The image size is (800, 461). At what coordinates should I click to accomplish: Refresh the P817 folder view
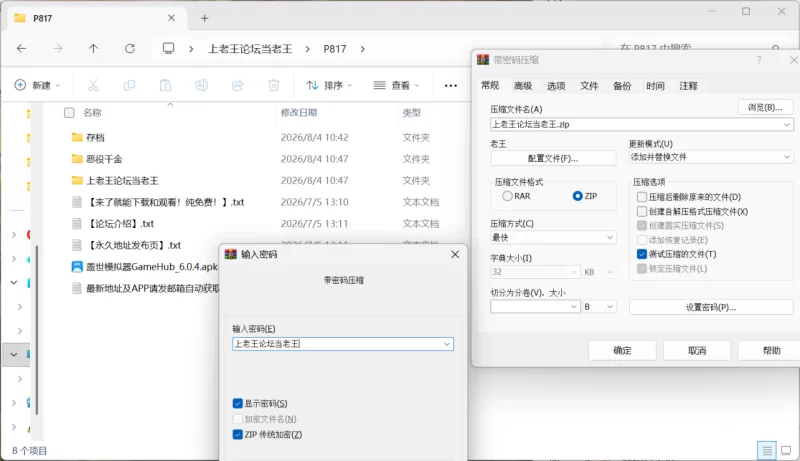point(130,48)
